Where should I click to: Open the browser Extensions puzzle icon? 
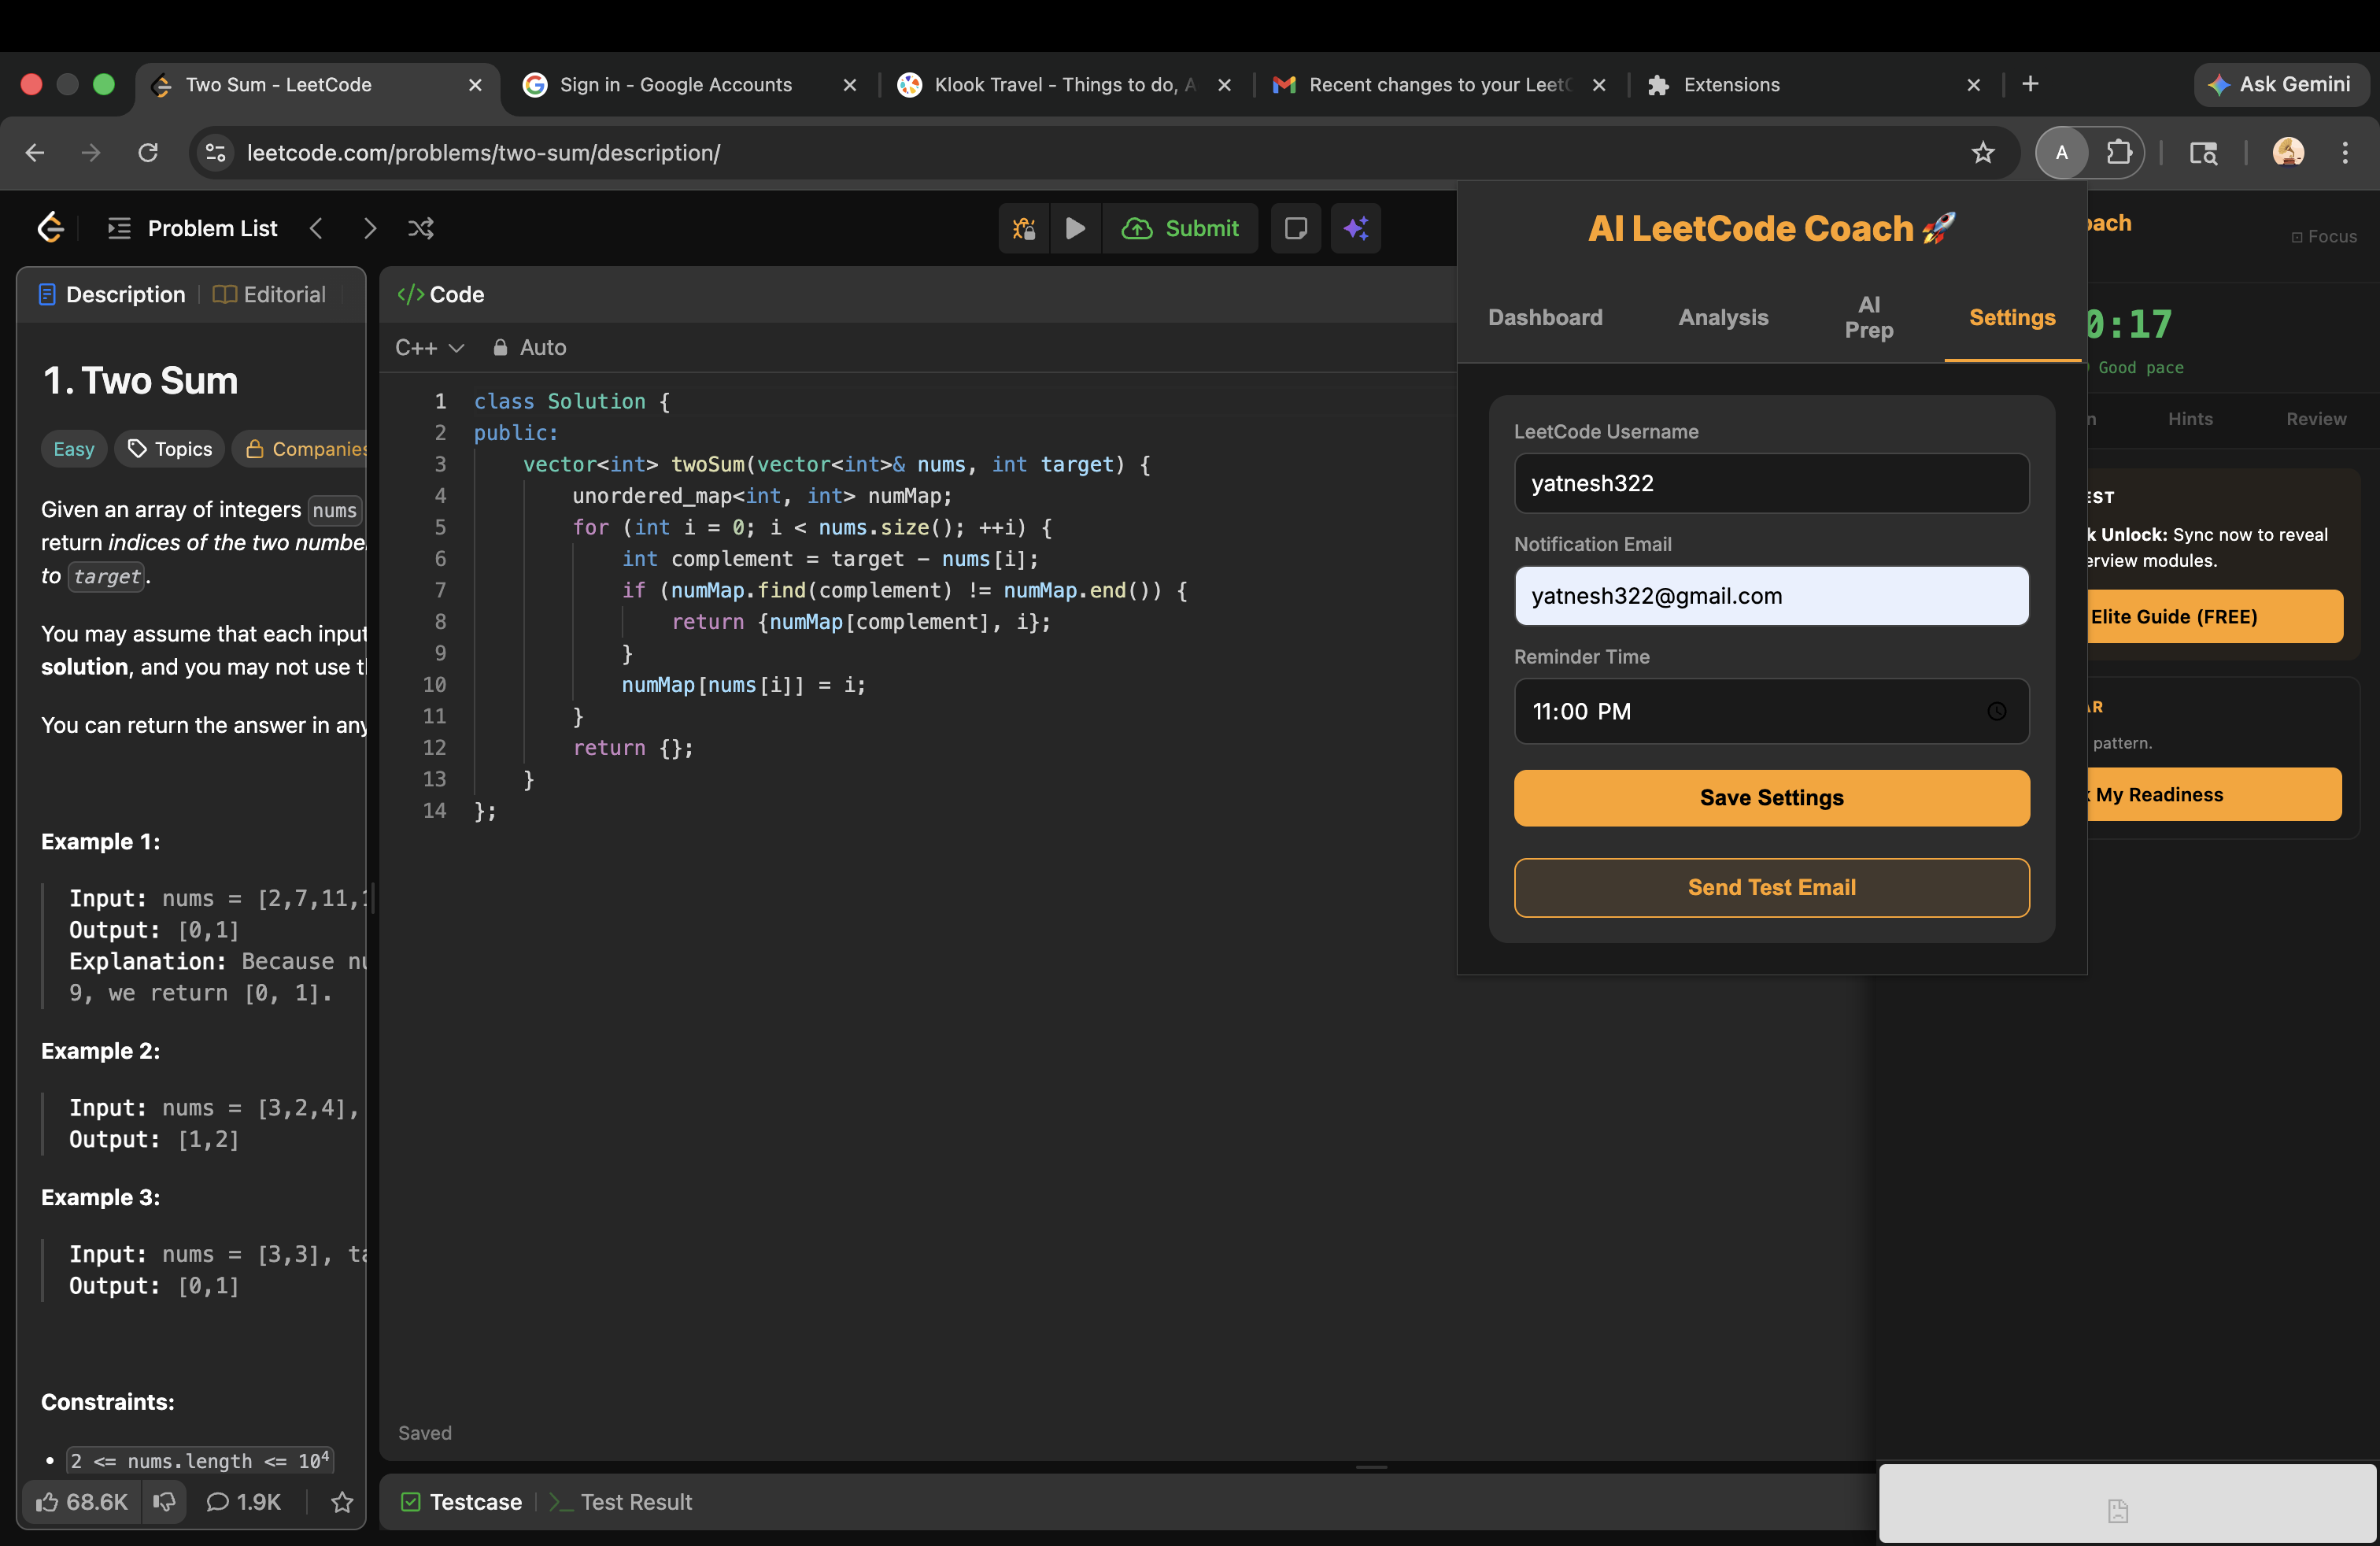pos(2121,152)
